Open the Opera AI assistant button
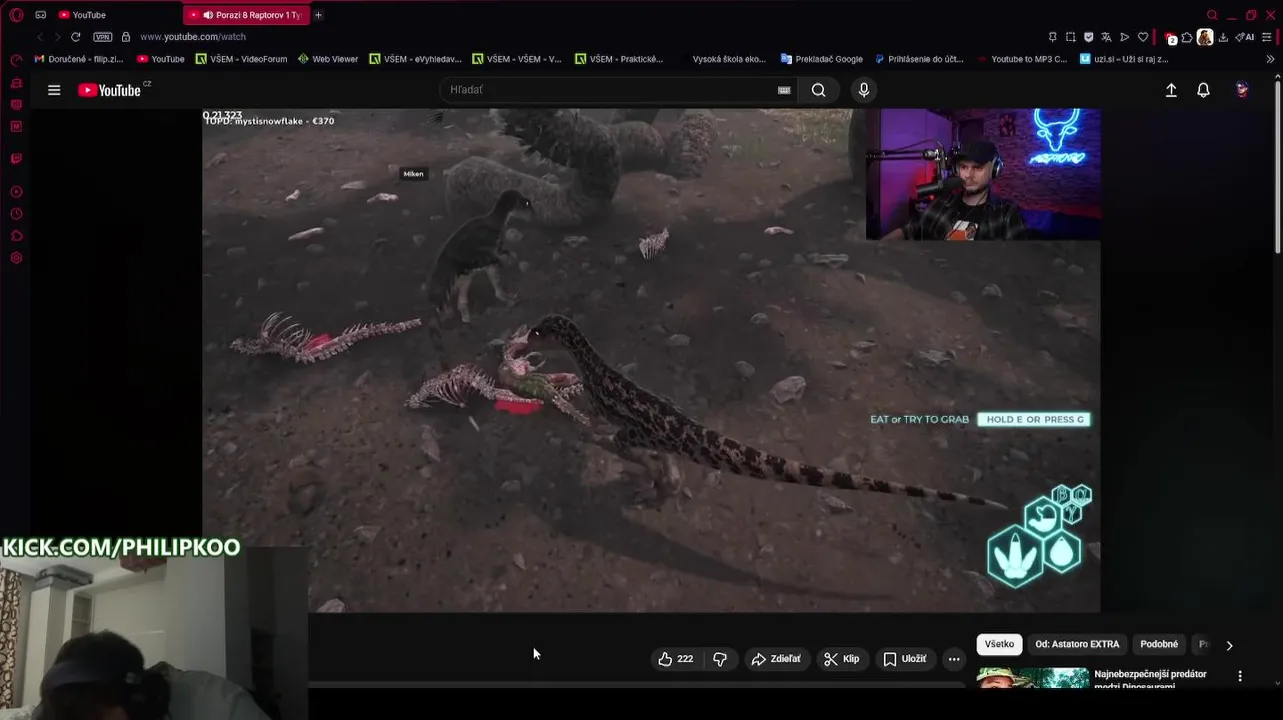This screenshot has width=1283, height=720. (x=1244, y=37)
